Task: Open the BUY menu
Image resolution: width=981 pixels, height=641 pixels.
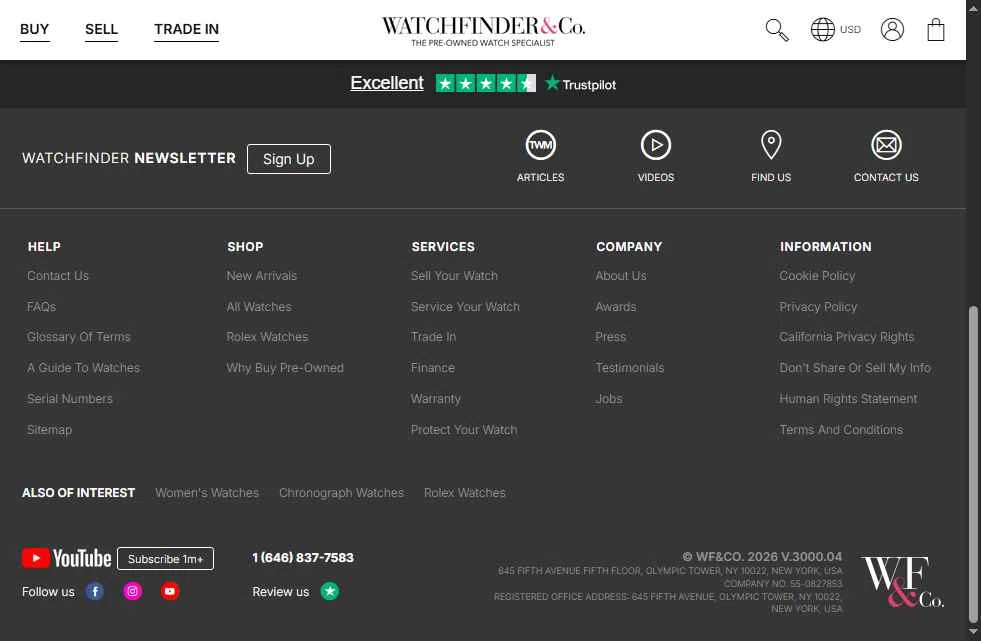Action: (x=34, y=29)
